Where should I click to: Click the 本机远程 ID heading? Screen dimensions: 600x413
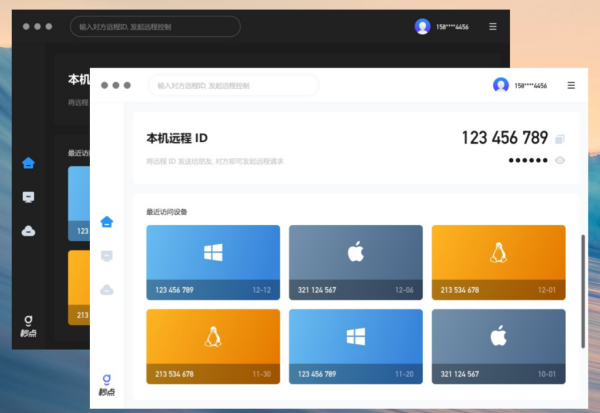tap(177, 138)
